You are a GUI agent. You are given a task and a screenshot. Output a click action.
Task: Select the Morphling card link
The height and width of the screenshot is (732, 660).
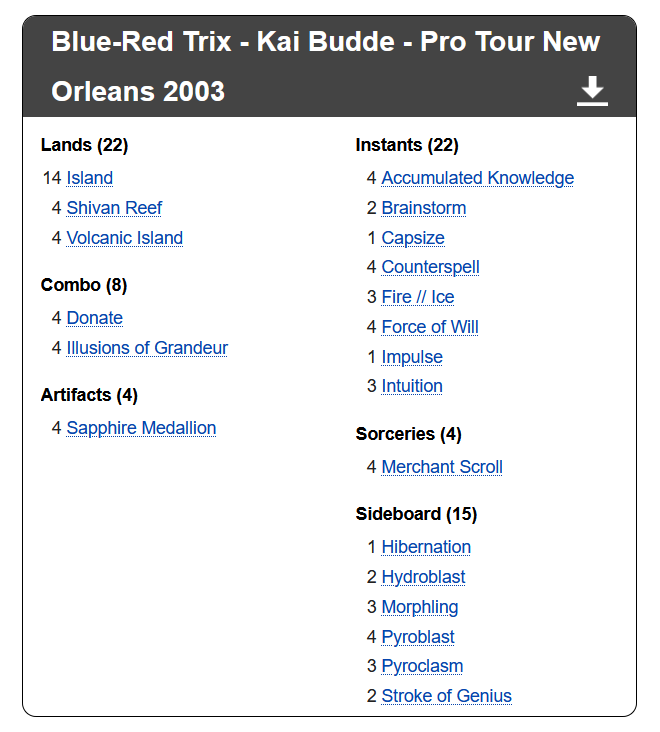click(x=420, y=607)
